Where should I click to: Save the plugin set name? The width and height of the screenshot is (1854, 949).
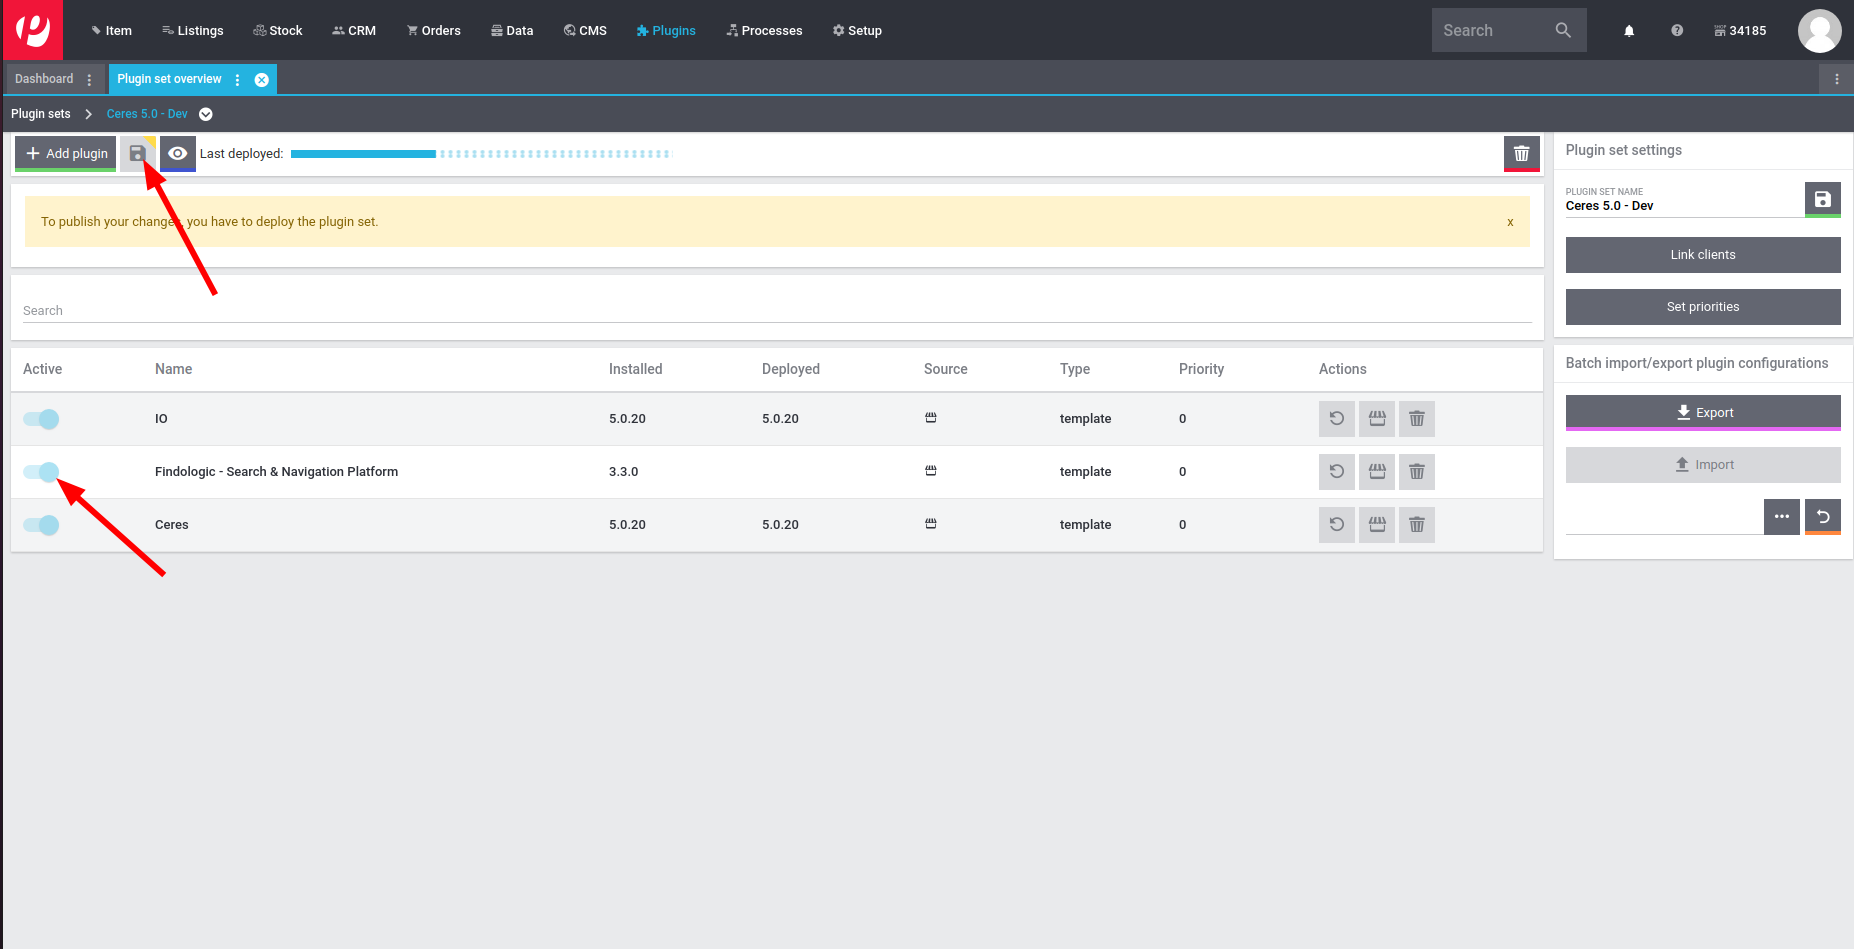click(x=1823, y=200)
